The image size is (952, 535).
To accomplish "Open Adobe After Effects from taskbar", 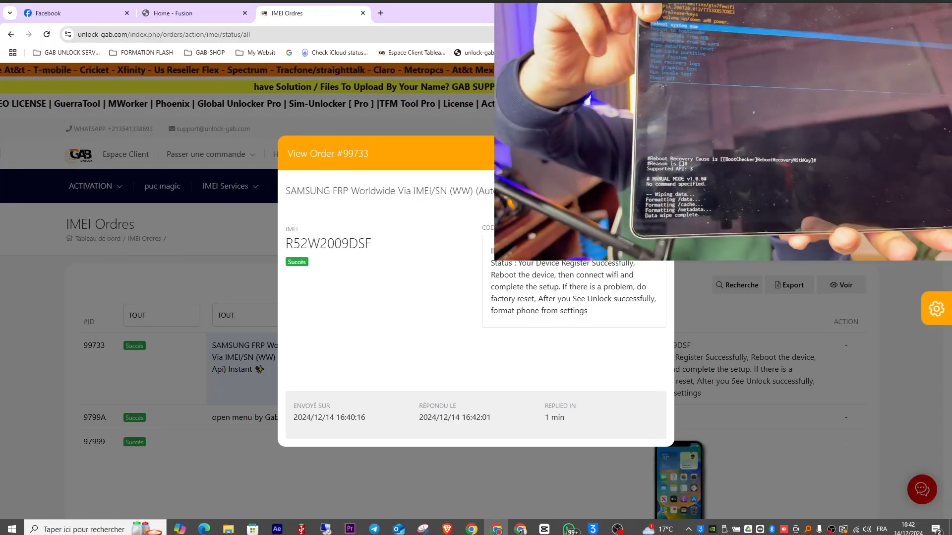I will pyautogui.click(x=277, y=529).
